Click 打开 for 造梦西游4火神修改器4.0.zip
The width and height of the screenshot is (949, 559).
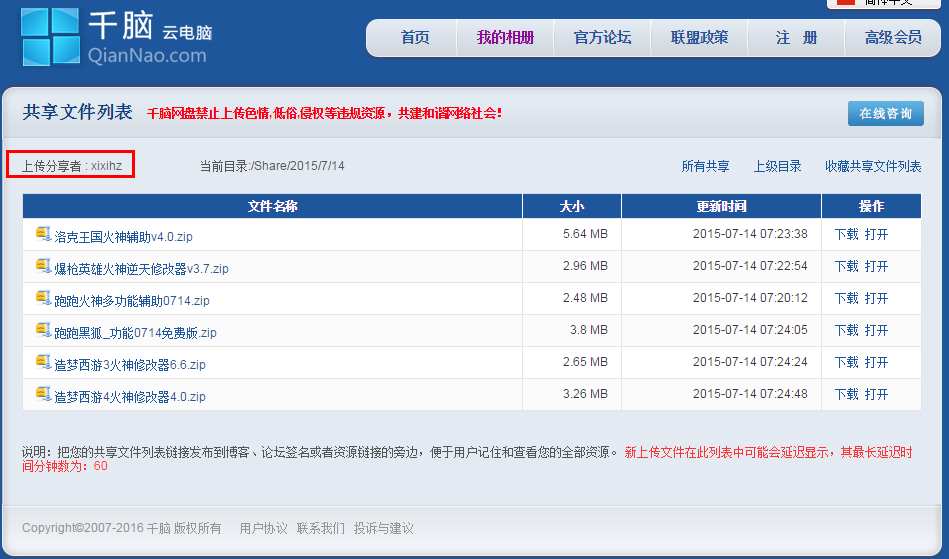pyautogui.click(x=876, y=394)
